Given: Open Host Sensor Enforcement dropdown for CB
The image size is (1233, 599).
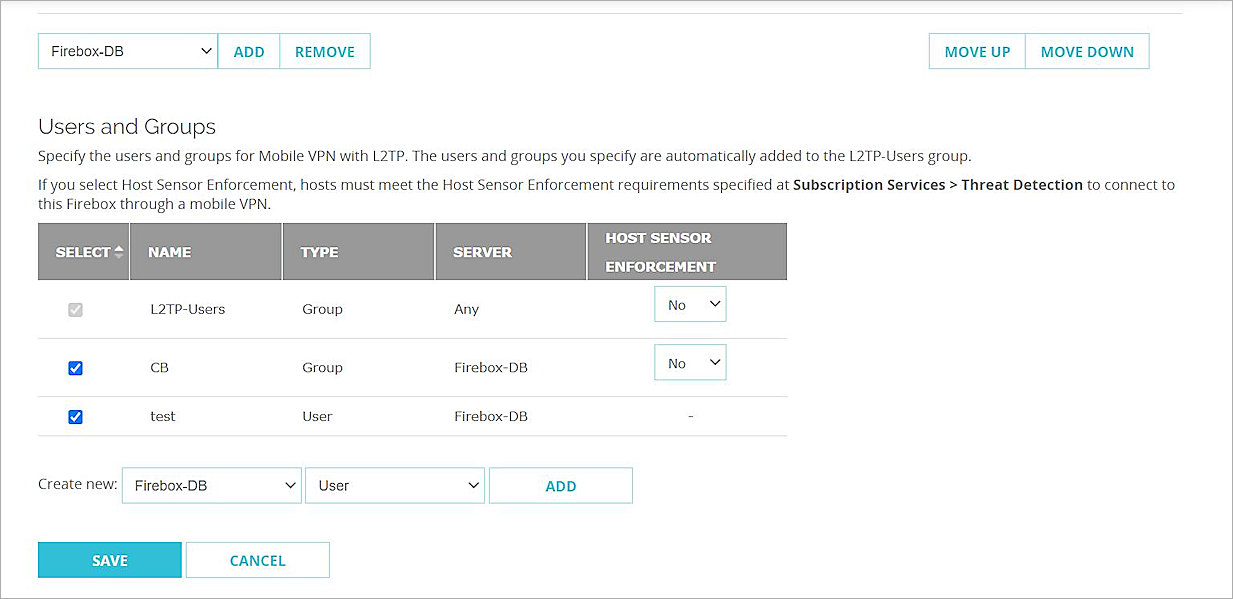Looking at the screenshot, I should coord(690,362).
